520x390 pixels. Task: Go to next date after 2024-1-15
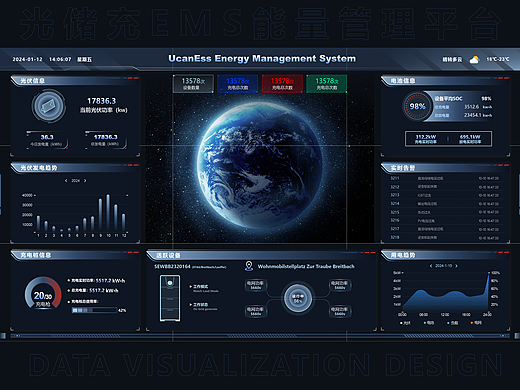click(456, 266)
